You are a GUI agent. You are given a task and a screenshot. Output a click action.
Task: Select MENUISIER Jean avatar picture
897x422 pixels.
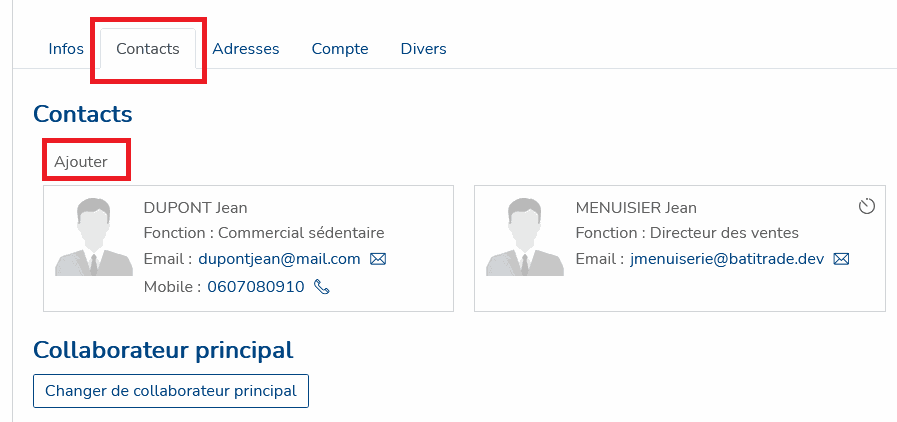click(x=525, y=237)
